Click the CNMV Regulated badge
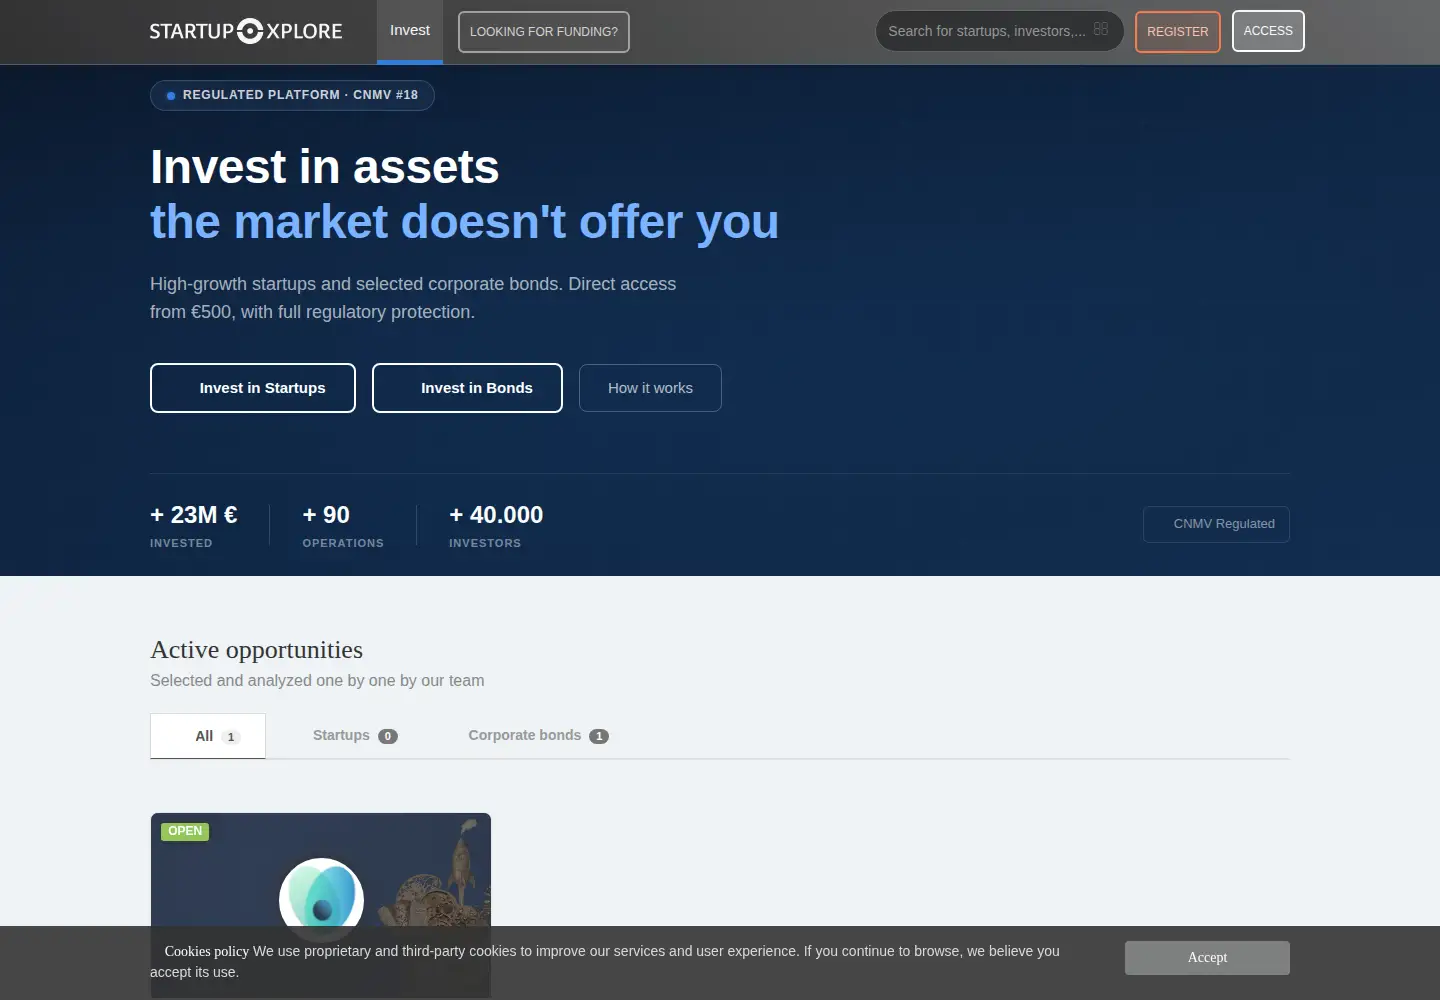This screenshot has height=1000, width=1440. (x=1216, y=524)
